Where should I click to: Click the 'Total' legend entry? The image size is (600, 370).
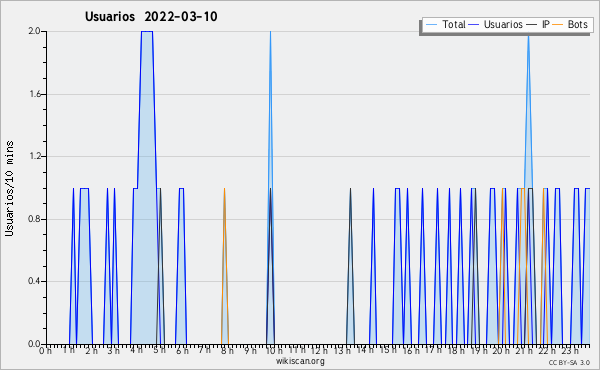pyautogui.click(x=453, y=24)
